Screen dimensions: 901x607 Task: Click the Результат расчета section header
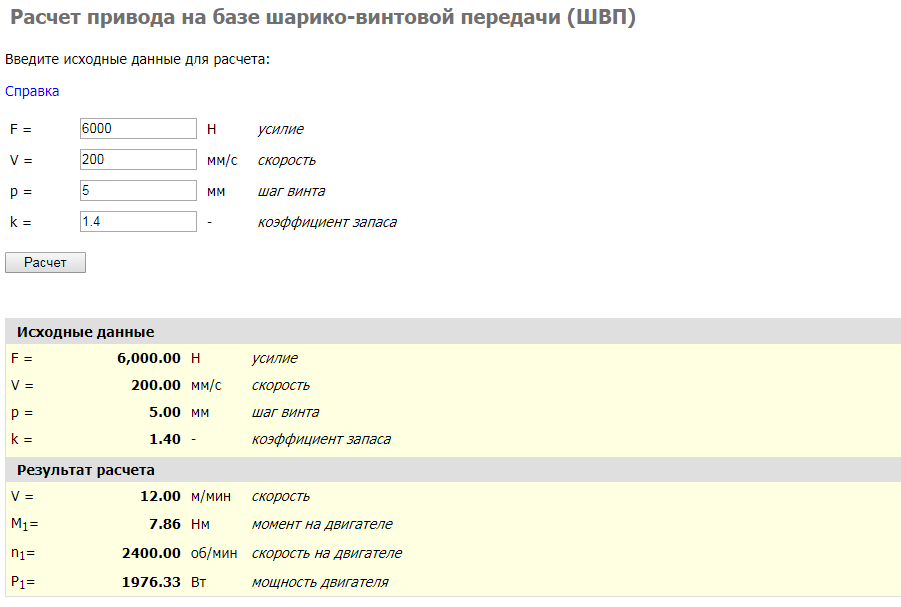coord(86,469)
